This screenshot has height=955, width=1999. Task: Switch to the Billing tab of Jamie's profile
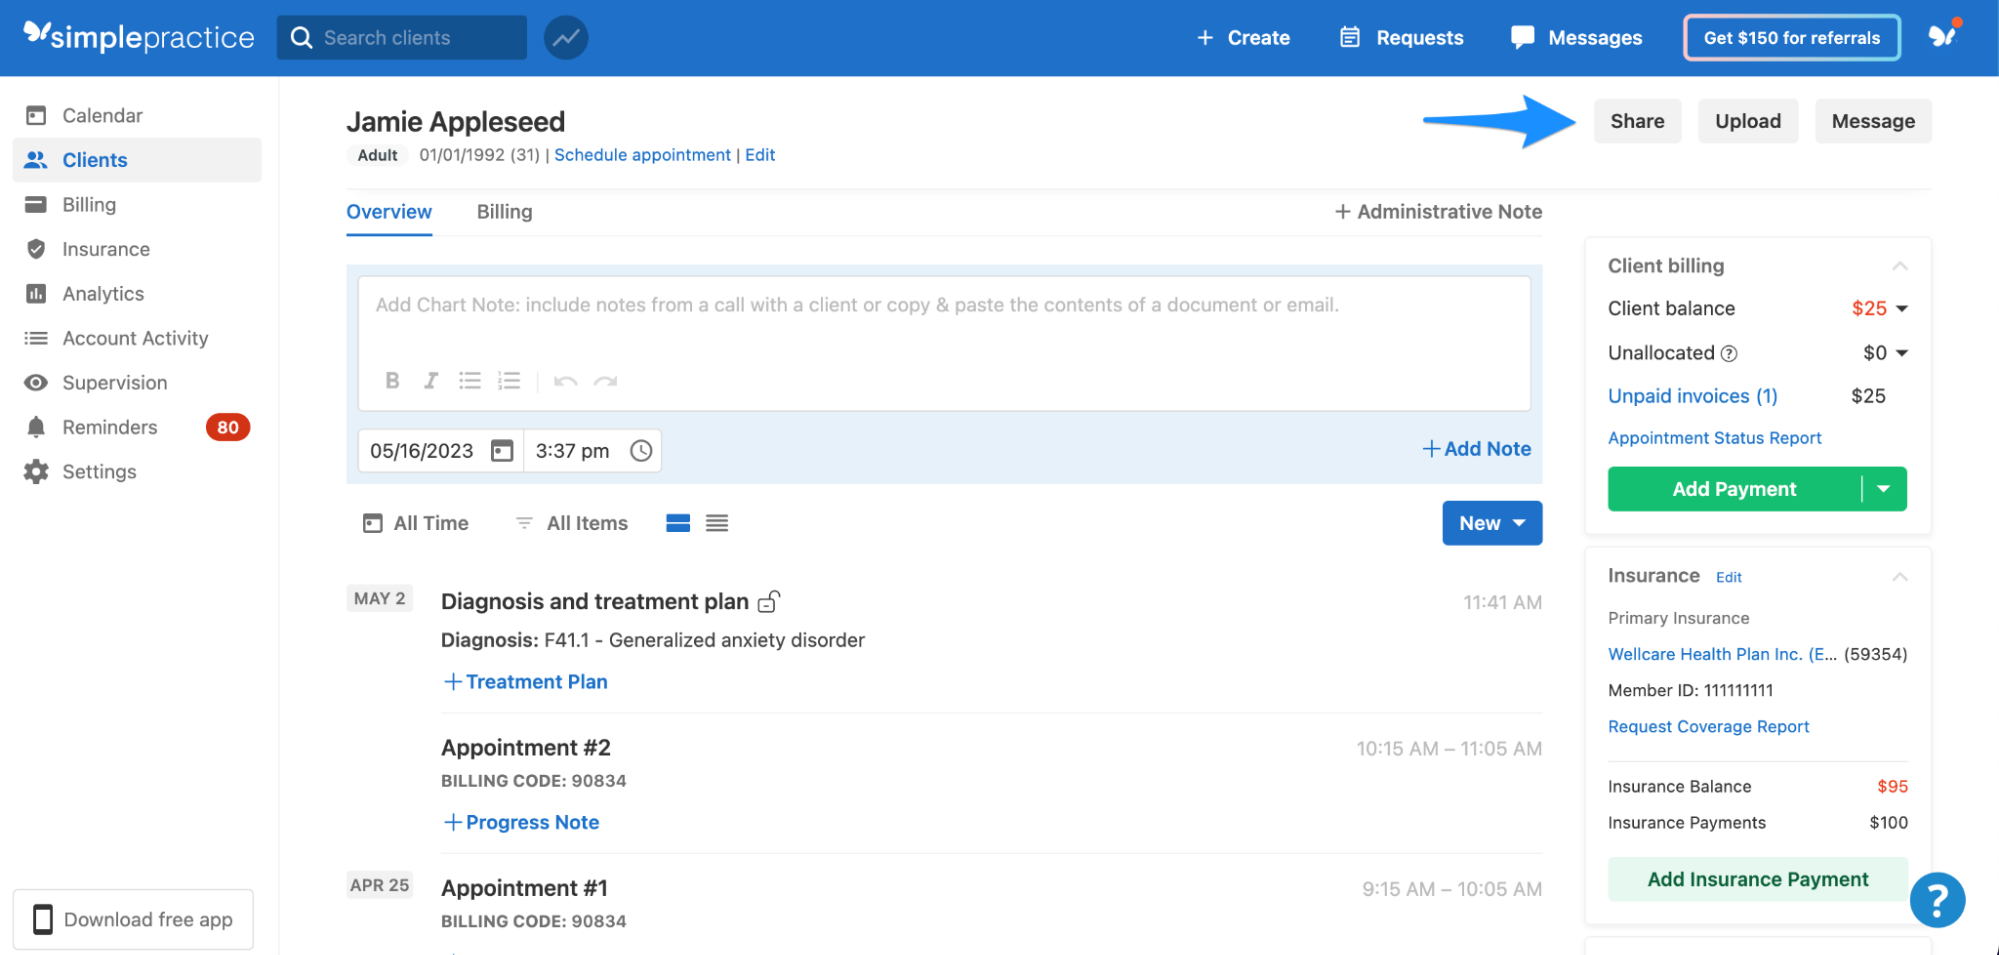tap(504, 211)
